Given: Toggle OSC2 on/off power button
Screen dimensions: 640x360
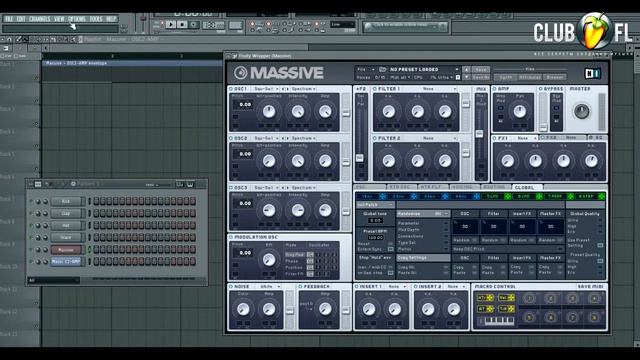Looking at the screenshot, I should [231, 138].
